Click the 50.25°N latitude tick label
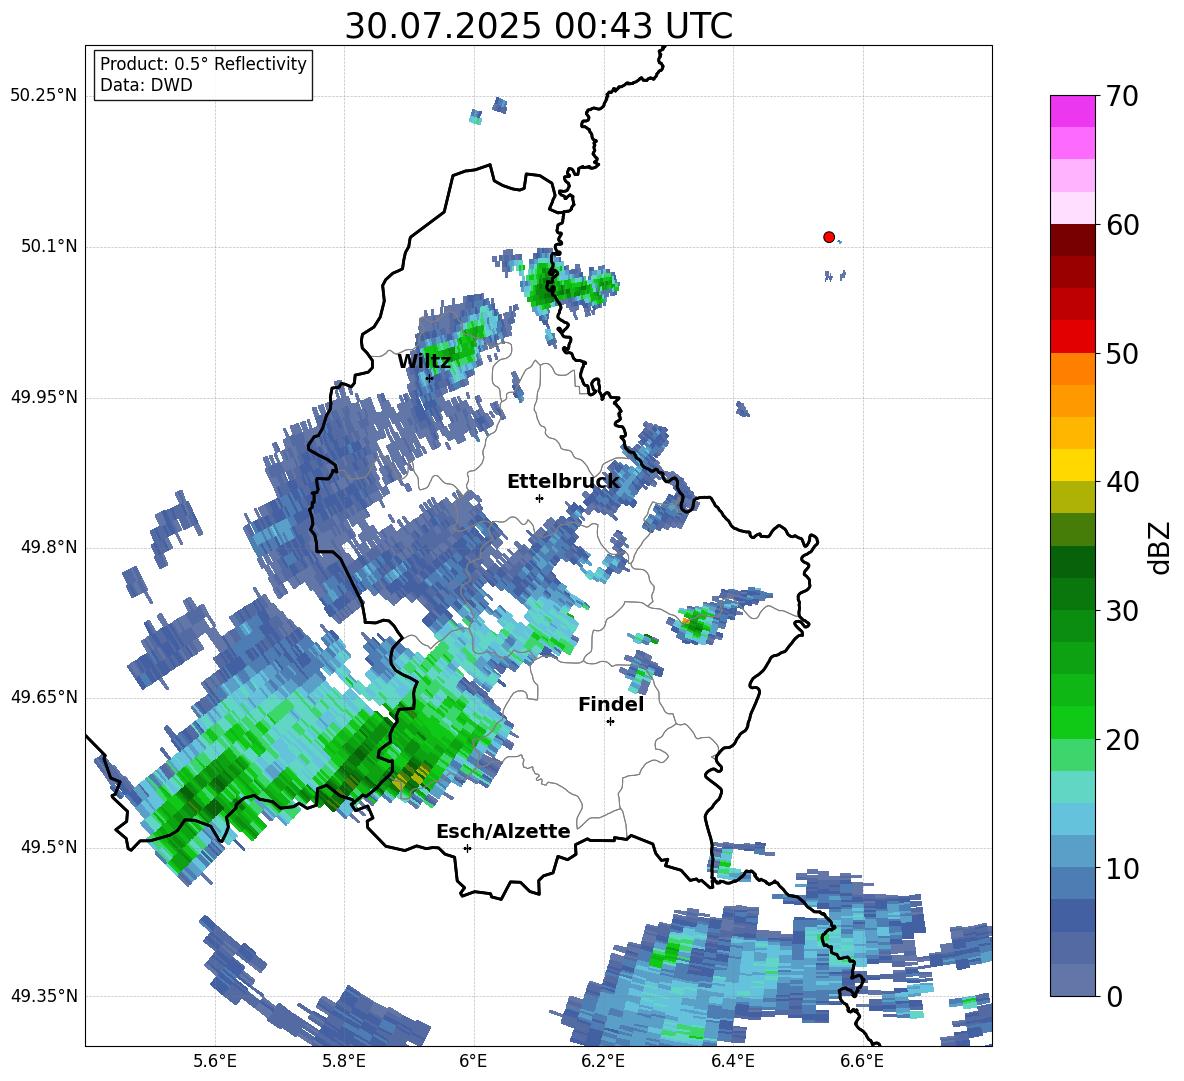This screenshot has width=1184, height=1081. [44, 96]
